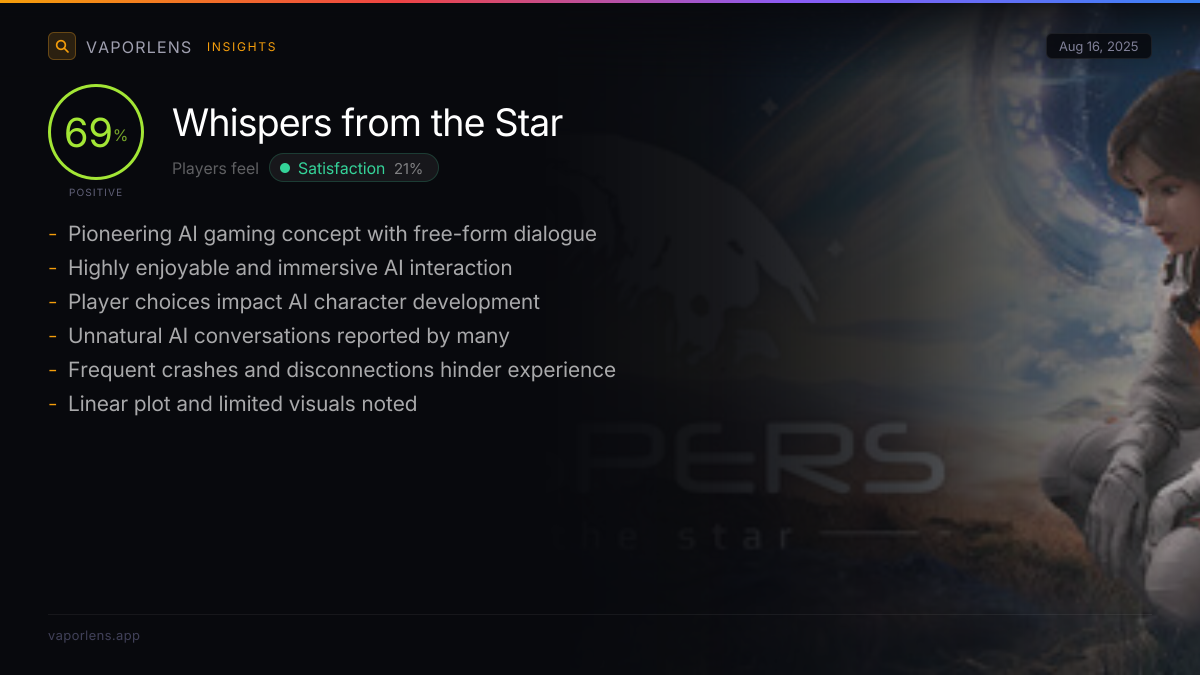Click the 69% positive score circle
Viewport: 1200px width, 675px height.
(96, 133)
